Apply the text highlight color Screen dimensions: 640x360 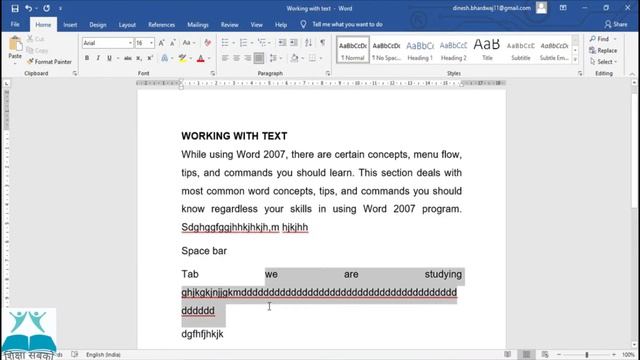[x=182, y=58]
